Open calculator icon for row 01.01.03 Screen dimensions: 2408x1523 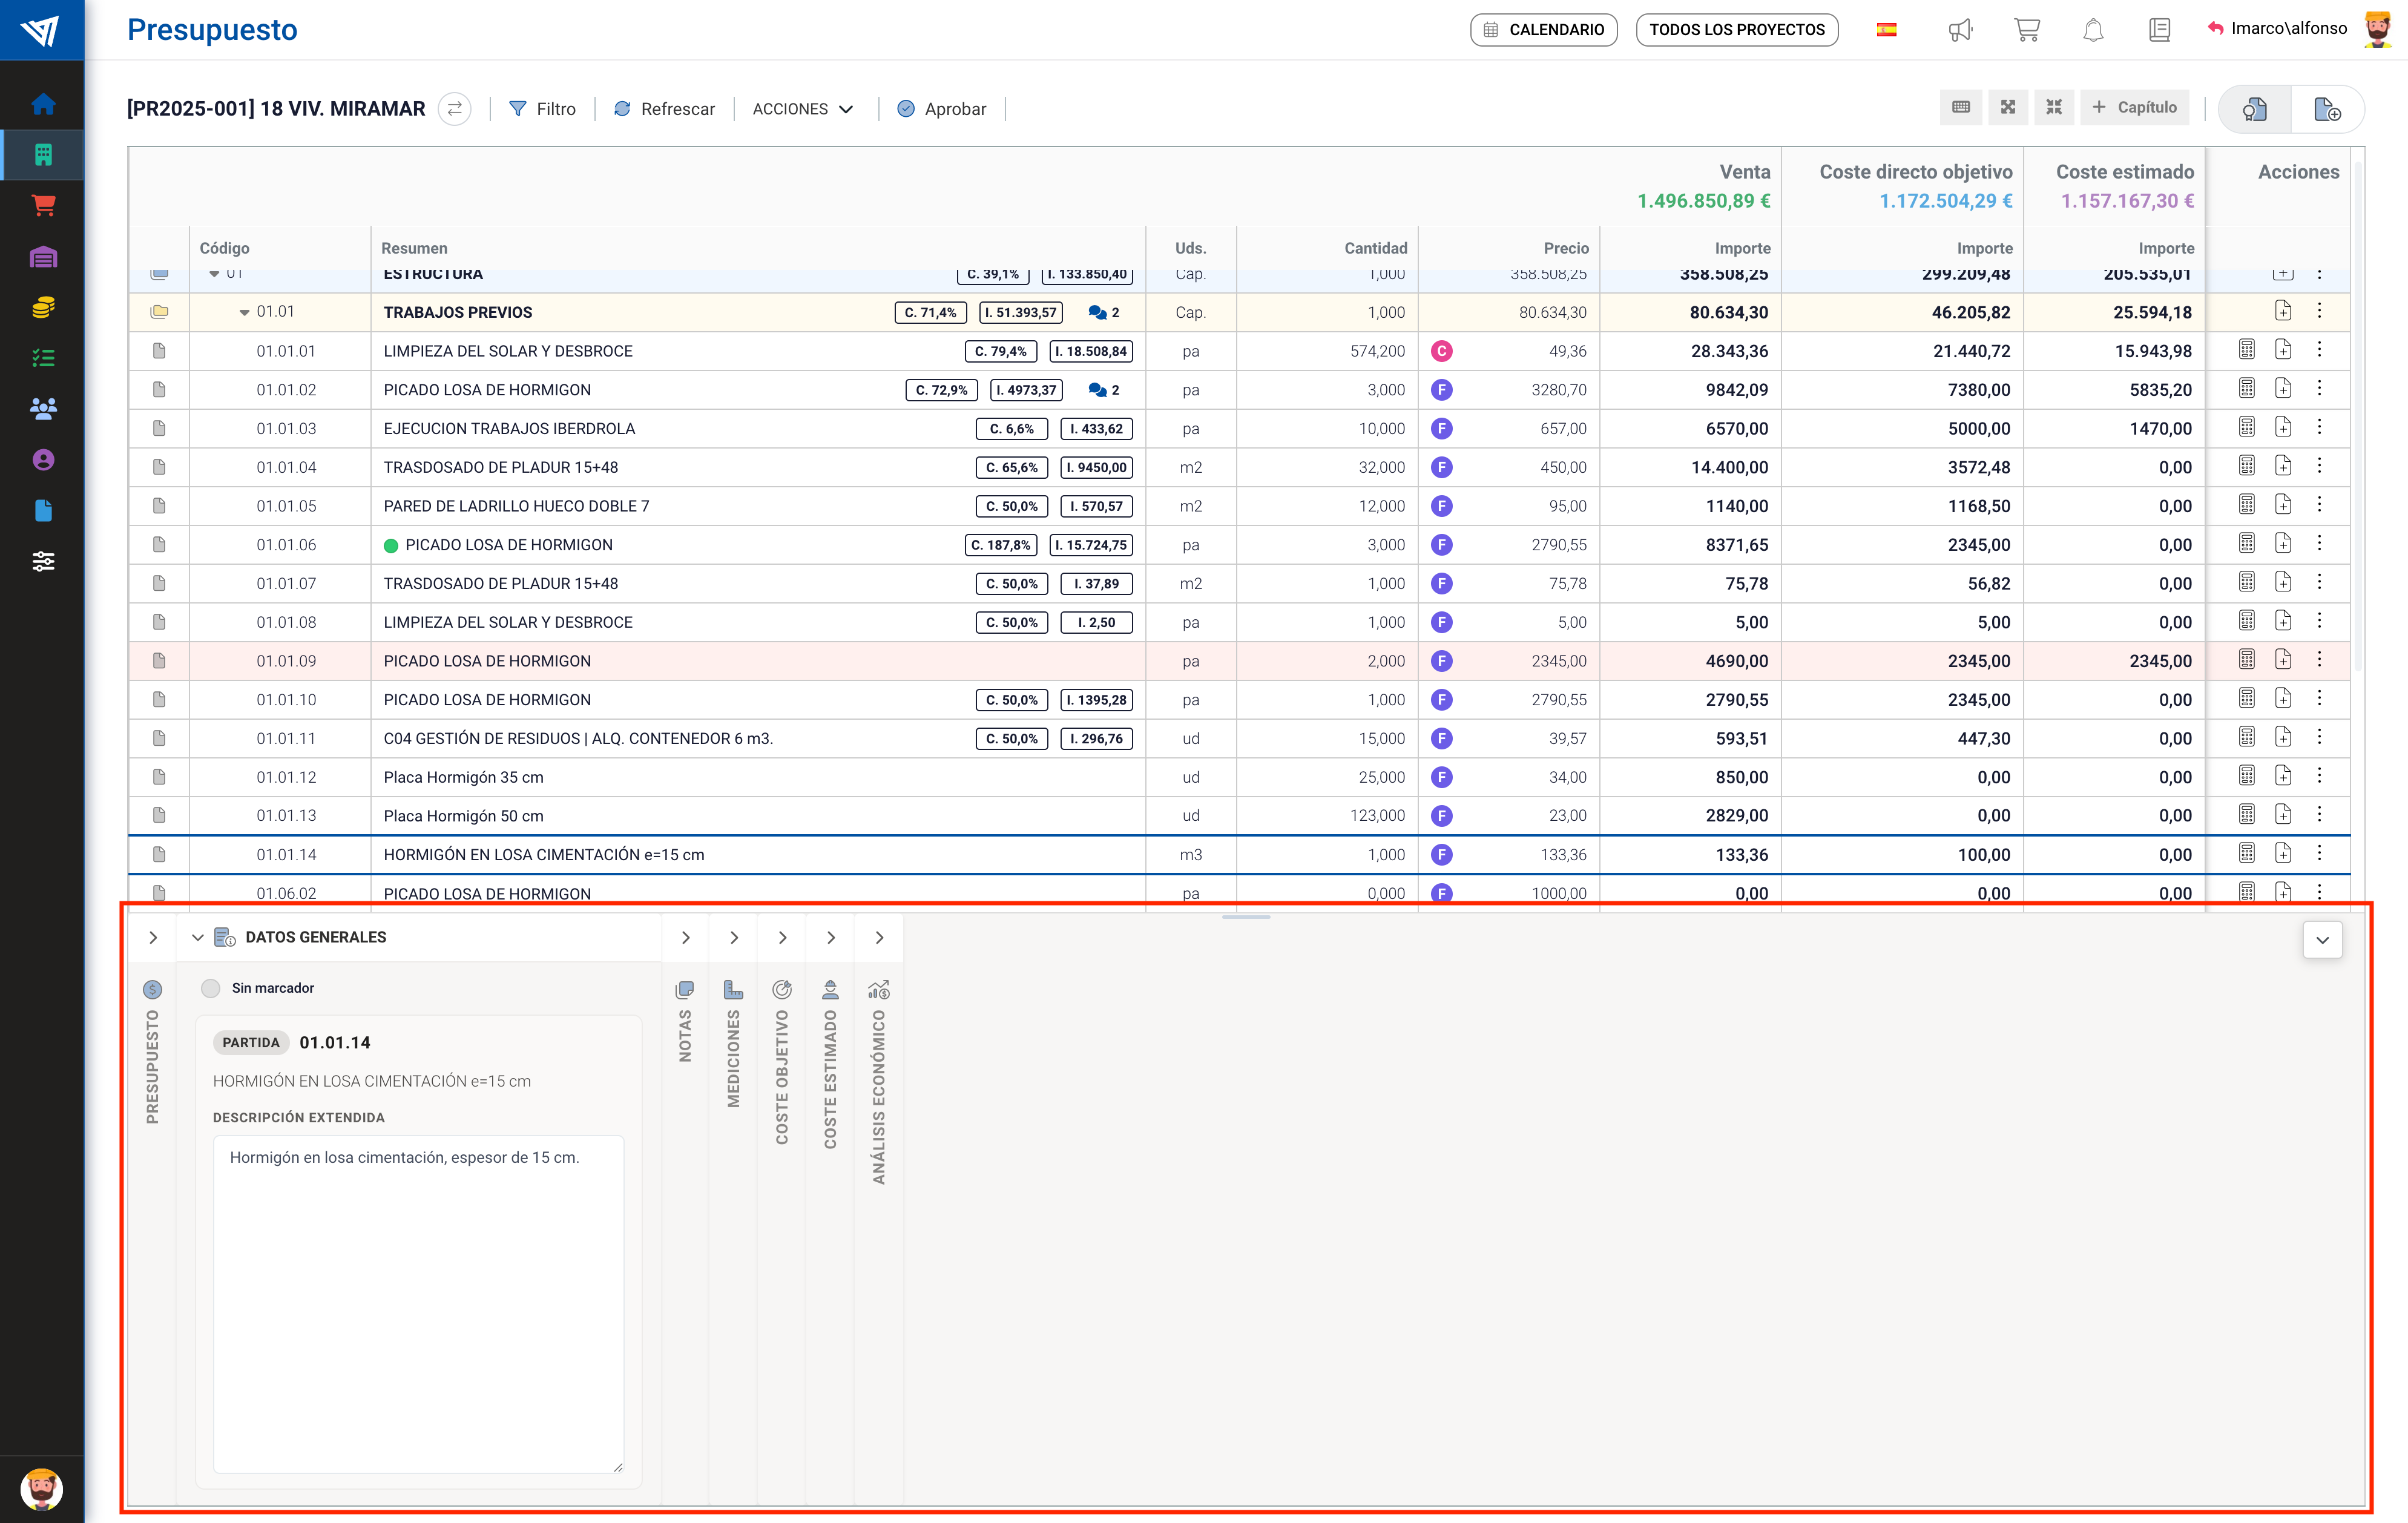point(2246,428)
